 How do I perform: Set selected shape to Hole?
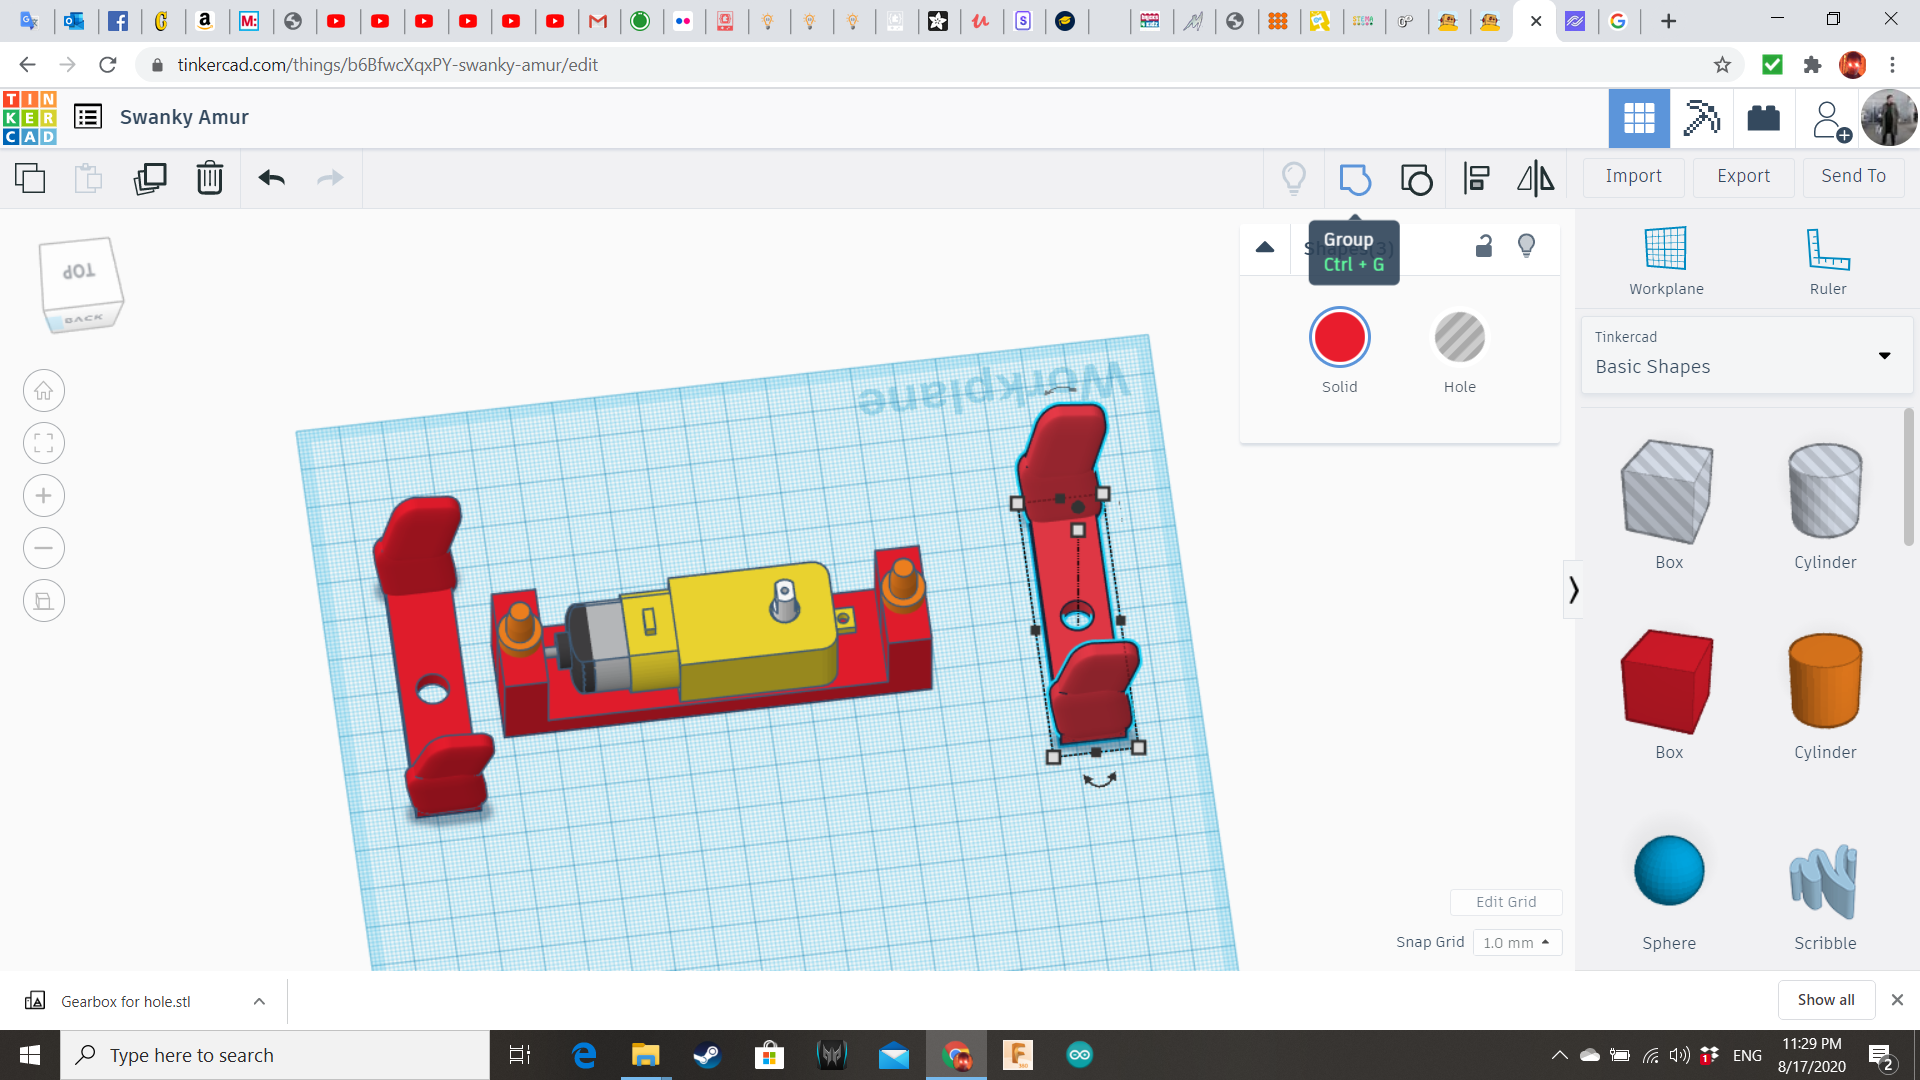(1459, 338)
